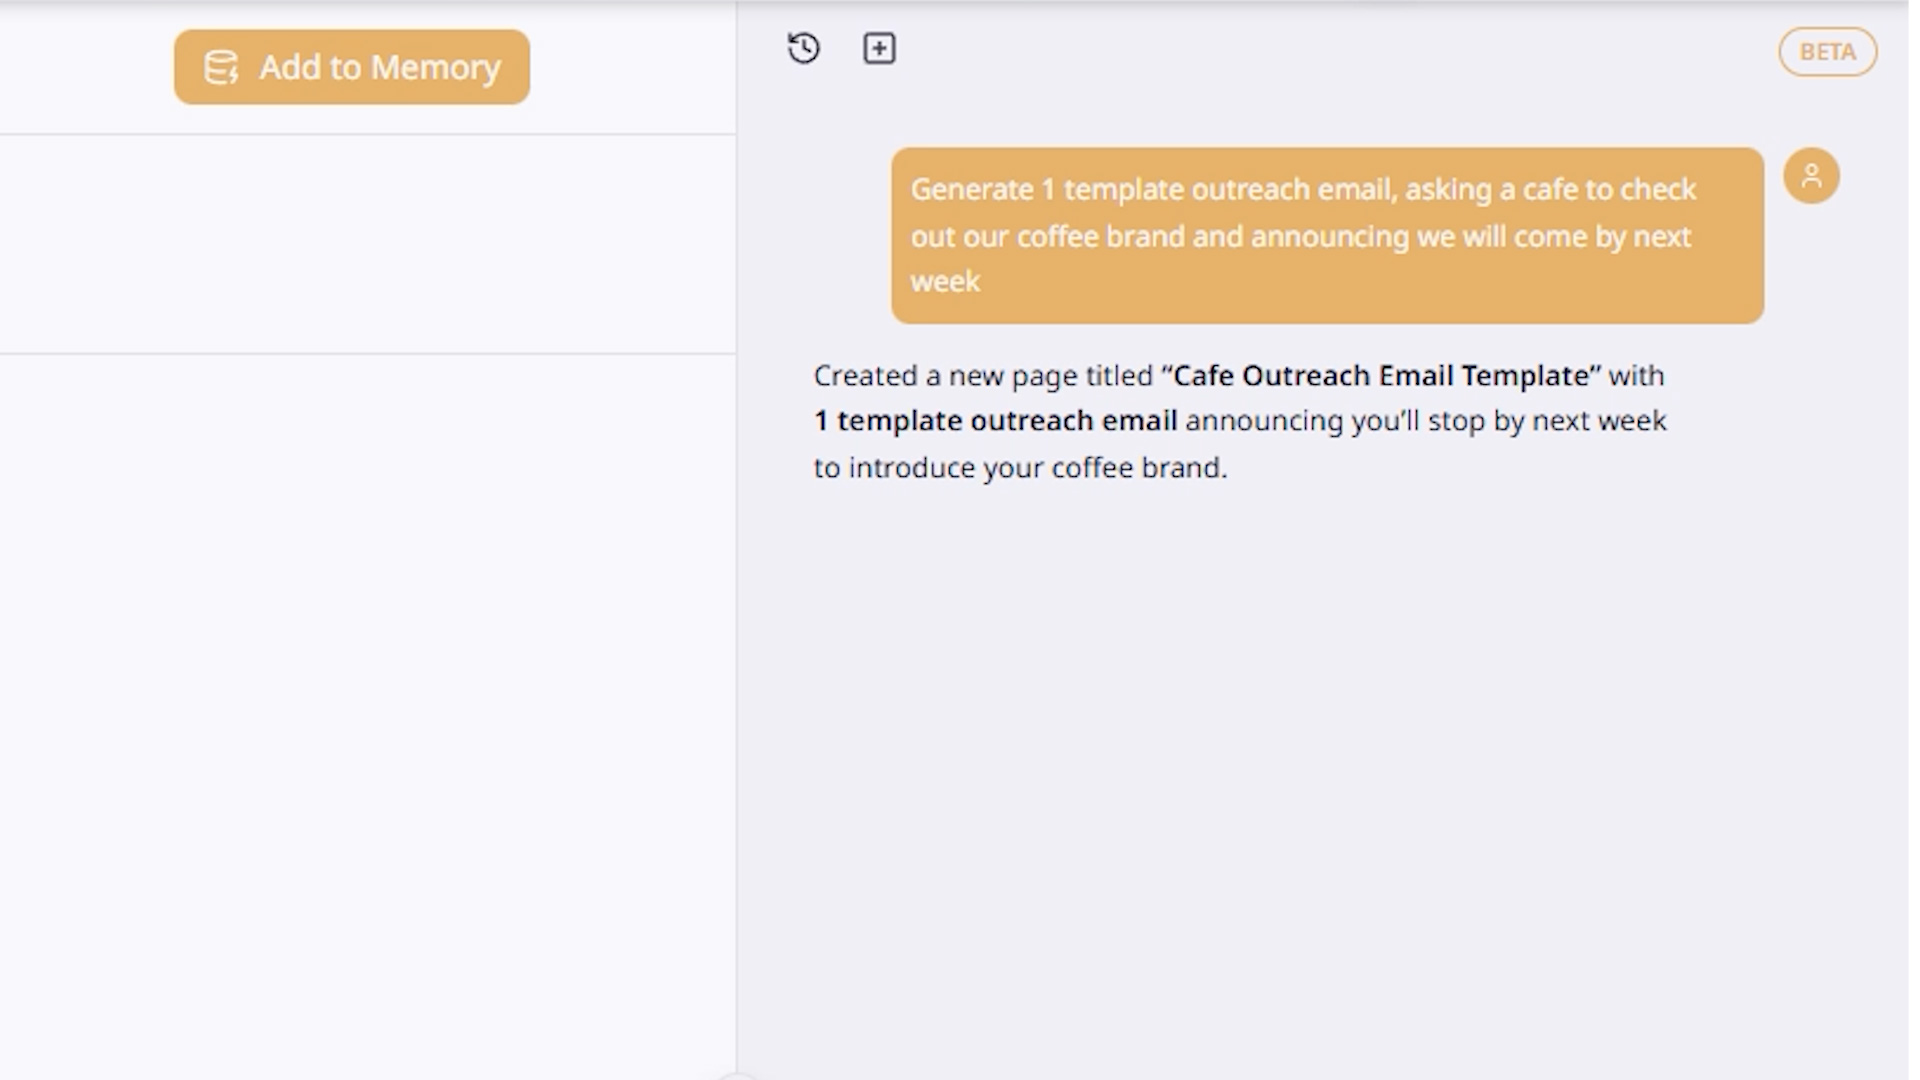Click the word "week" ending the prompt
1920x1080 pixels.
pyautogui.click(x=945, y=282)
